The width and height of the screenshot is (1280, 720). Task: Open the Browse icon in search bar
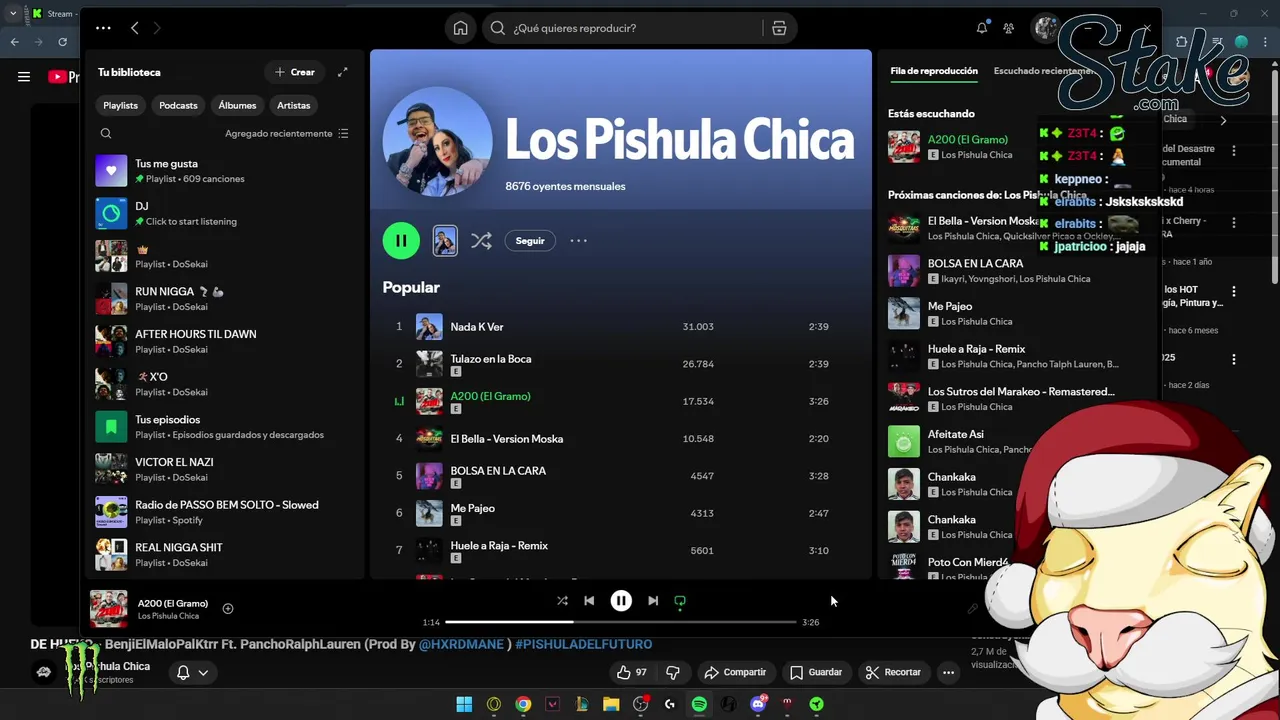[x=779, y=28]
